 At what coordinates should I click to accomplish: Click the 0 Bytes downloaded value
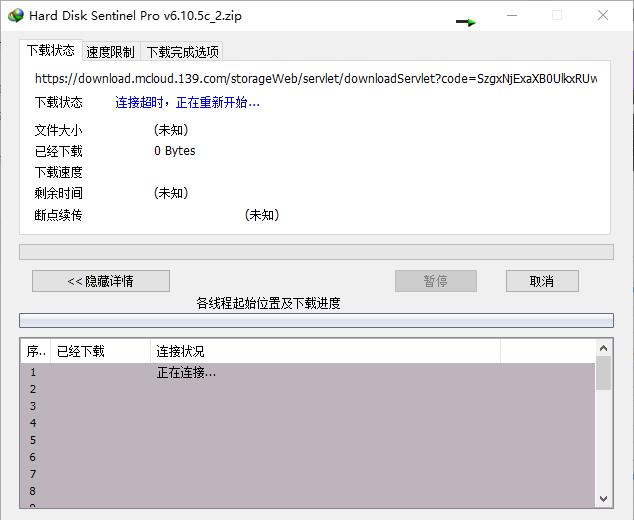click(175, 151)
